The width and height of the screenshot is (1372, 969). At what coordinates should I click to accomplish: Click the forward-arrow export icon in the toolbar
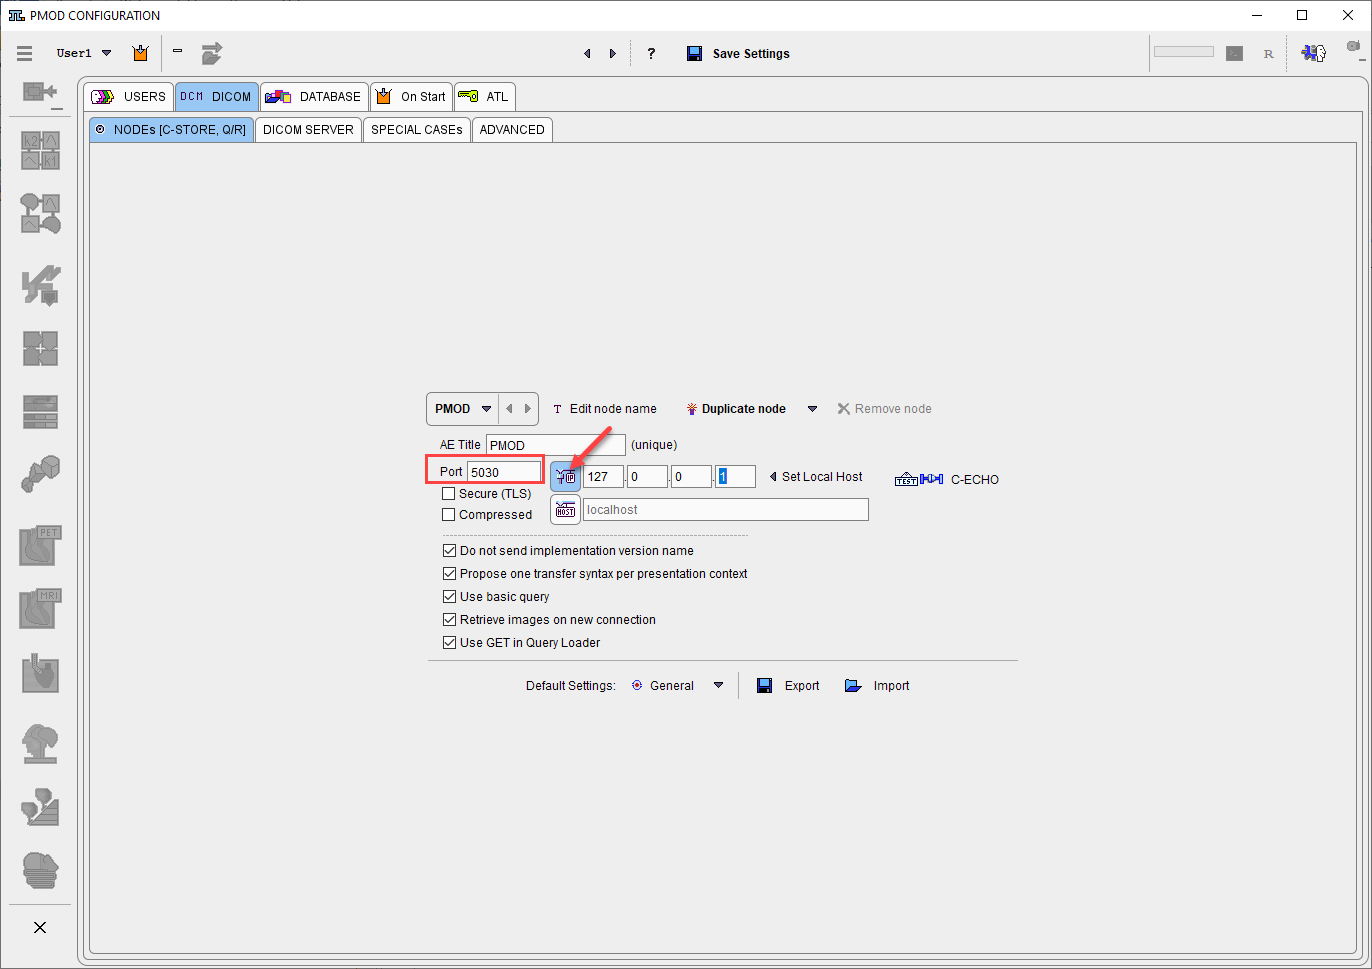211,53
